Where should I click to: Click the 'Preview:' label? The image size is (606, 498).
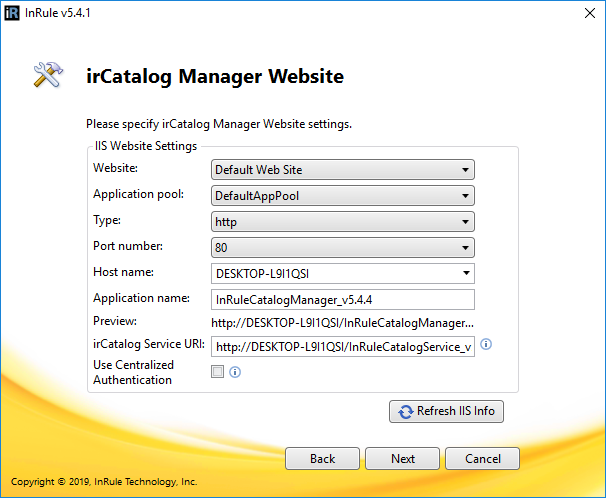[115, 321]
